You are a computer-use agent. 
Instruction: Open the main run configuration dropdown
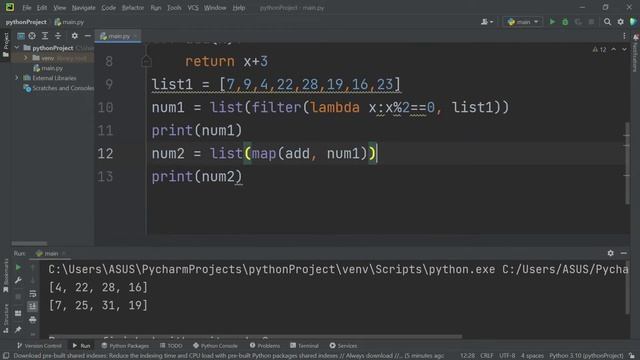click(523, 22)
